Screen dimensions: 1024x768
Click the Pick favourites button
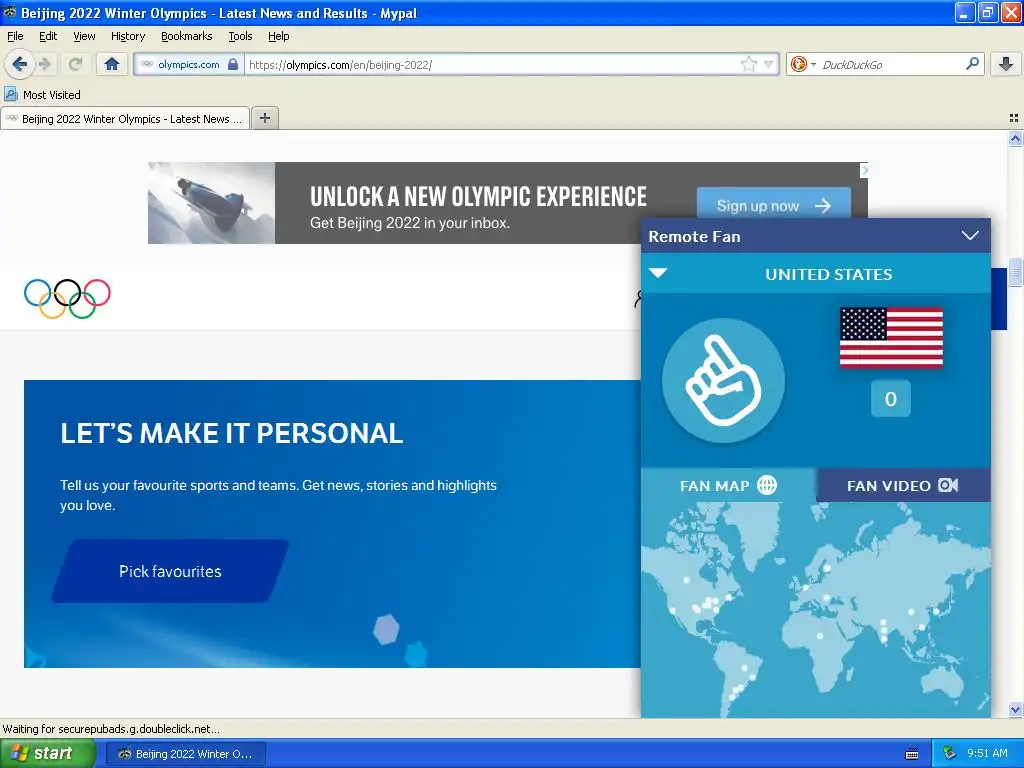170,571
